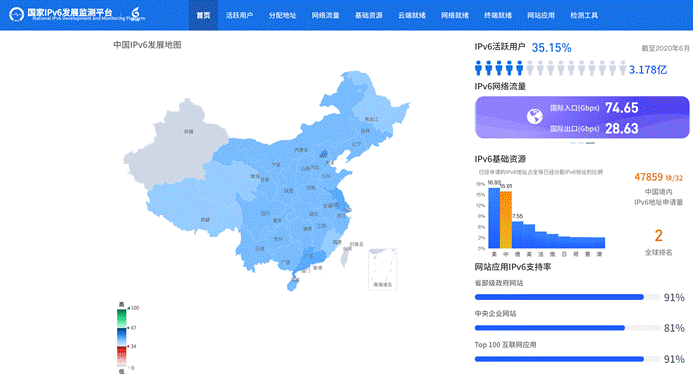Click the globe icon in traffic card
The image size is (693, 383).
535,117
